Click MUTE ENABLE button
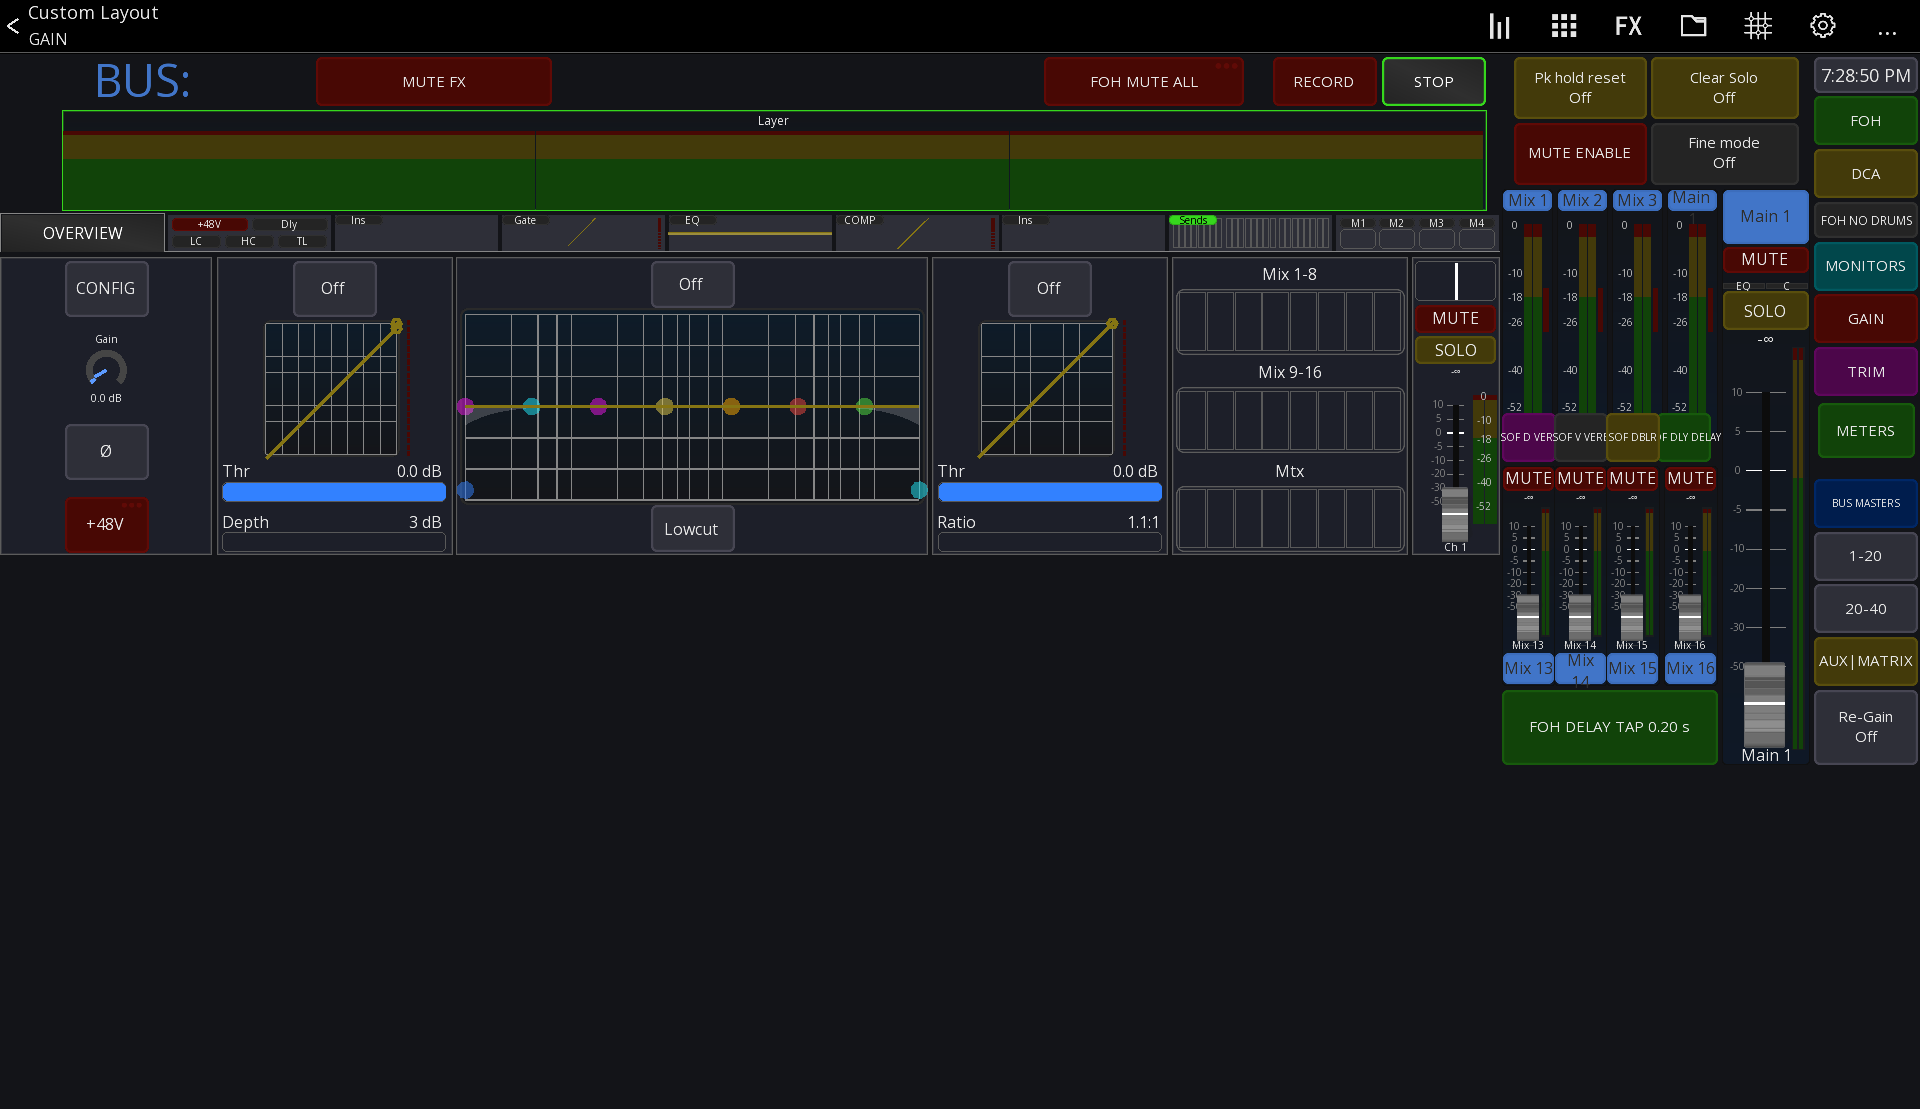The image size is (1920, 1109). pos(1580,153)
